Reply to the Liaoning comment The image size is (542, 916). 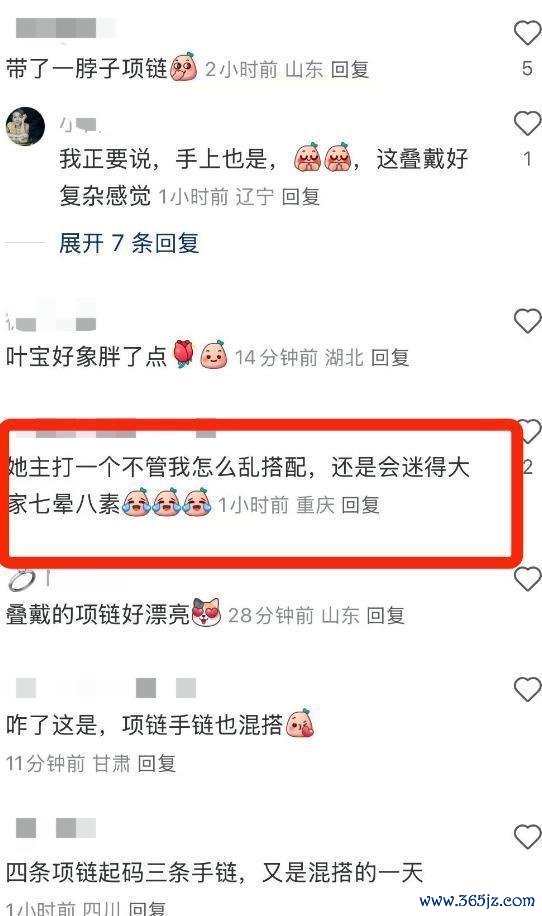(x=300, y=196)
